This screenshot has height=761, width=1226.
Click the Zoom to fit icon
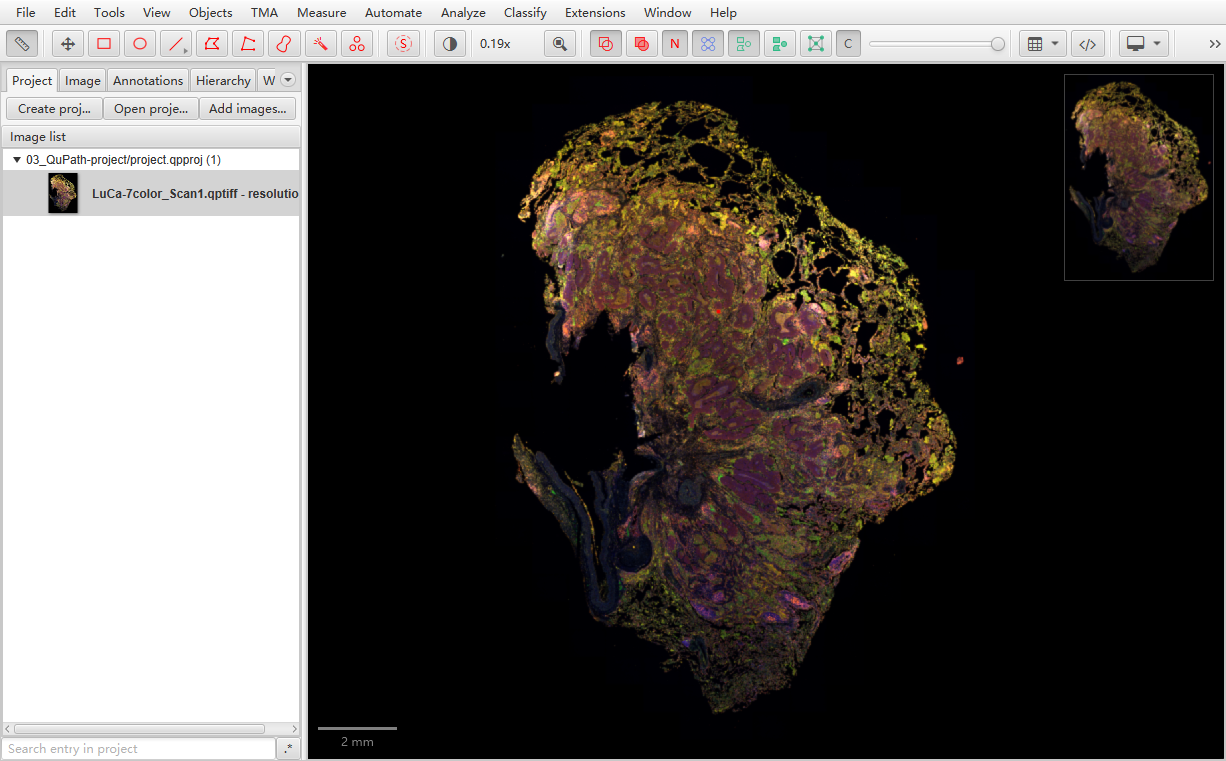560,44
